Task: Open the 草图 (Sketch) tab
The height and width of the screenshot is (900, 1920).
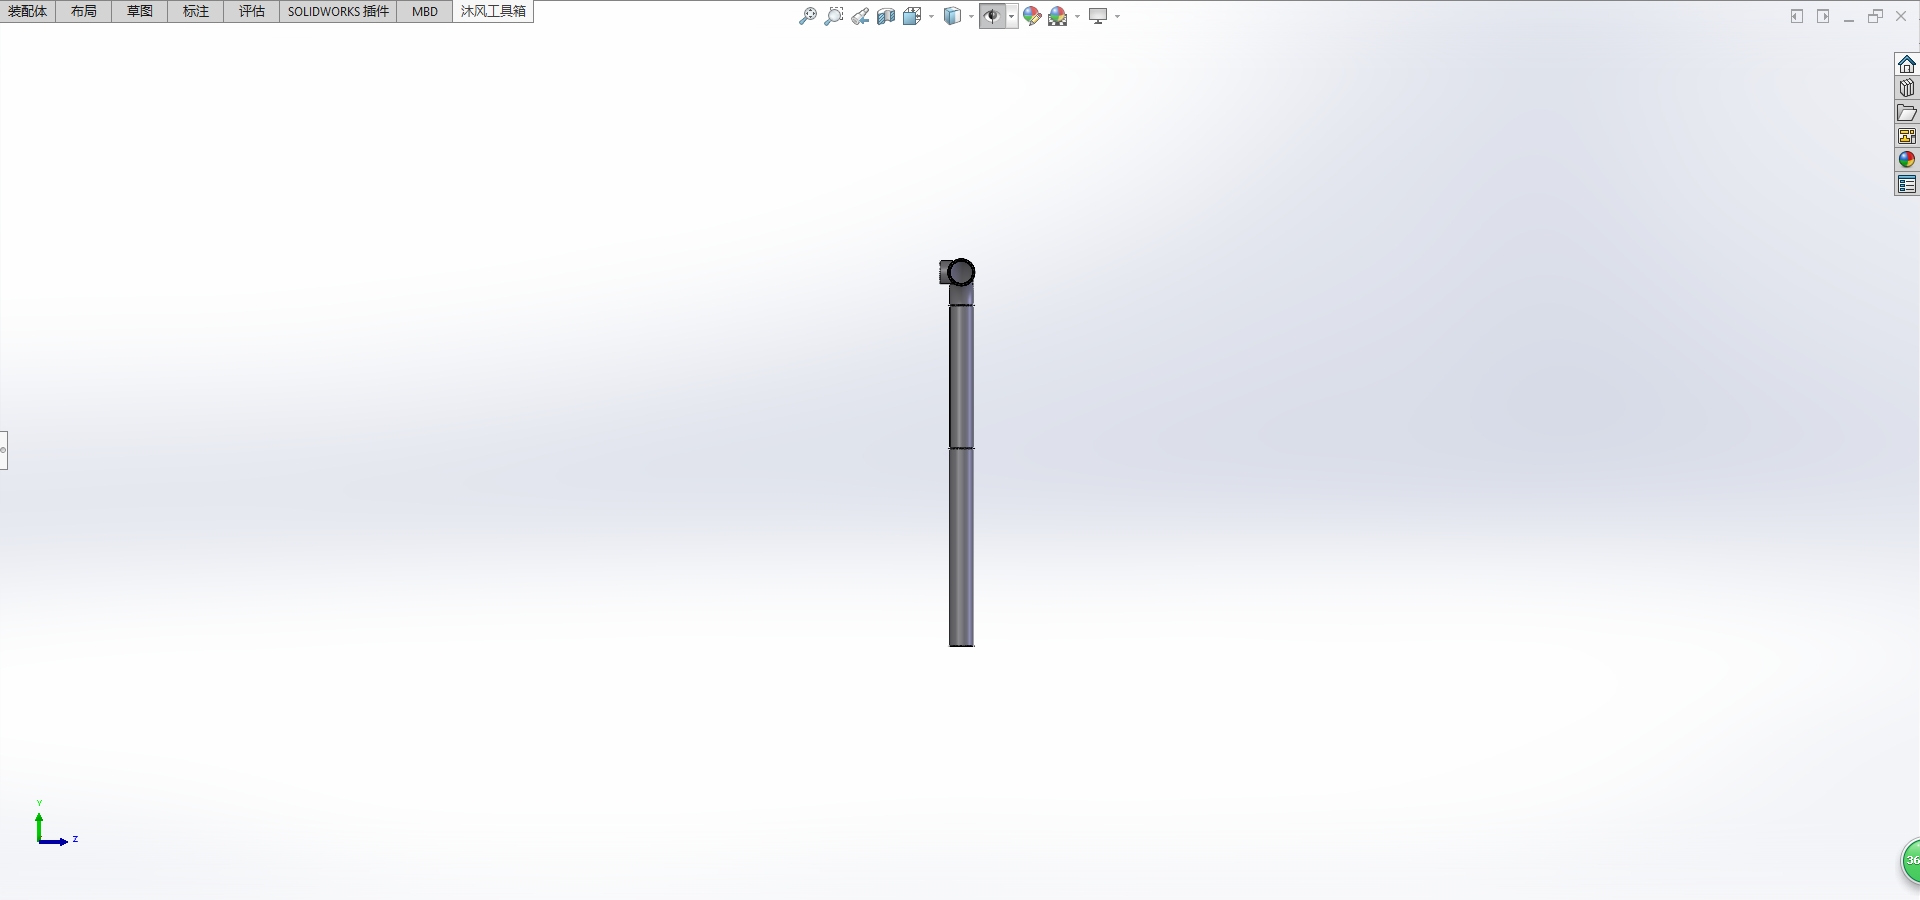Action: click(x=140, y=11)
